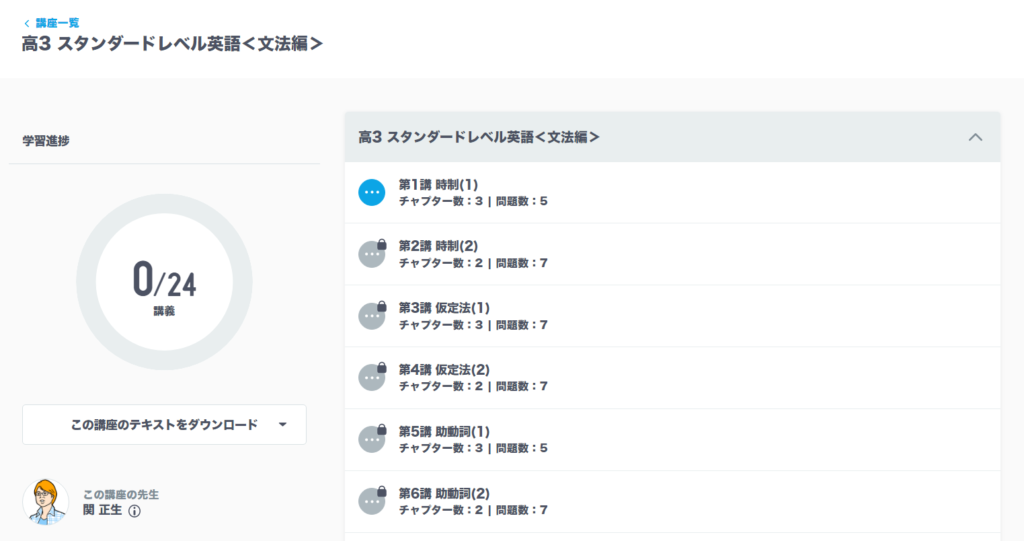1024x541 pixels.
Task: Click the locked icon beside 第5講 助動詞(1)
Action: click(372, 439)
